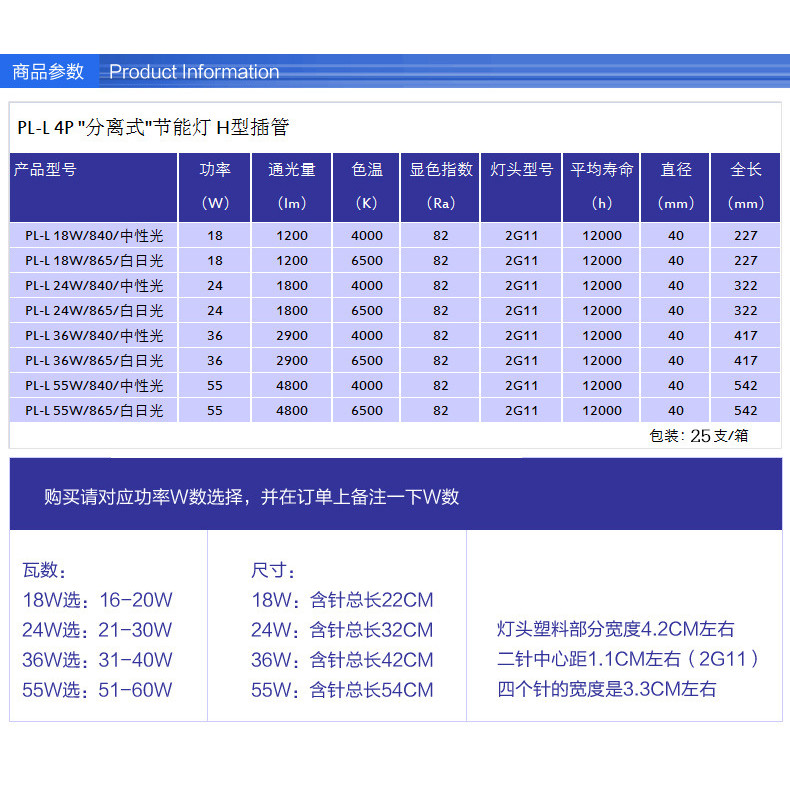Select the PL-L 18W/840/中性光 row
The height and width of the screenshot is (790, 790).
[94, 236]
